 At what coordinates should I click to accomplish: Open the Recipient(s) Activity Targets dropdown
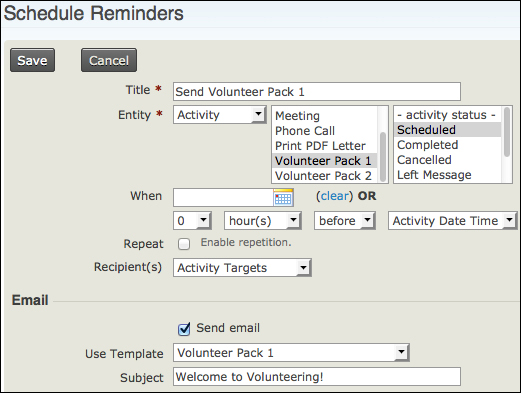[x=242, y=268]
